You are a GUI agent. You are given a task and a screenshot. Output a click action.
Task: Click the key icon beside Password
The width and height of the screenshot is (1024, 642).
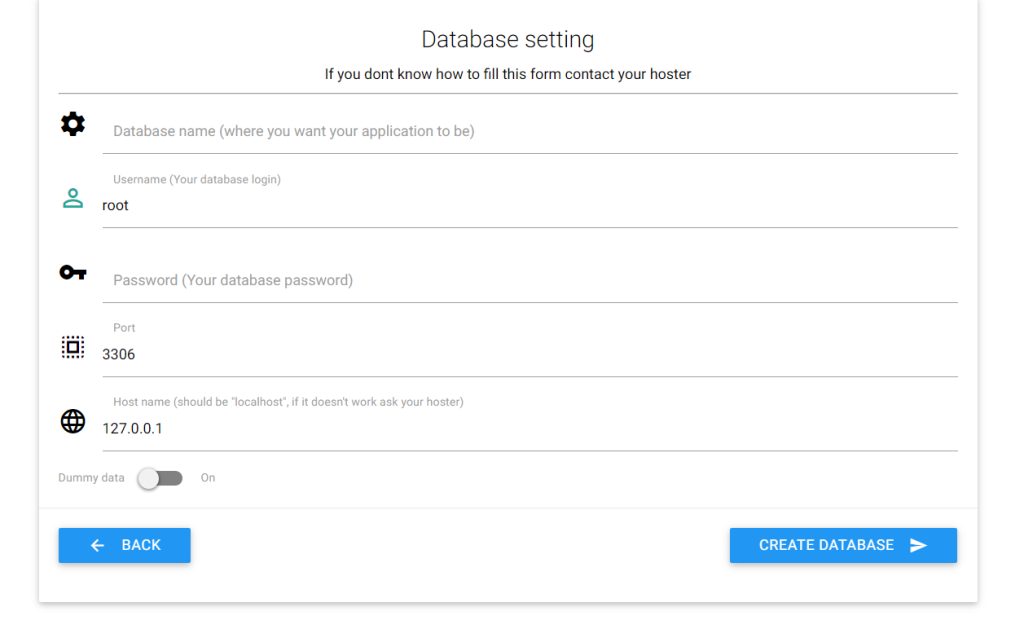[73, 272]
